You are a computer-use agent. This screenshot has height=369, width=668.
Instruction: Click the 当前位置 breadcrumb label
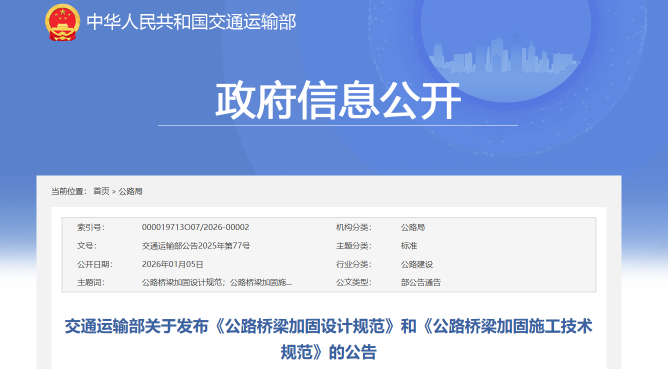point(69,191)
